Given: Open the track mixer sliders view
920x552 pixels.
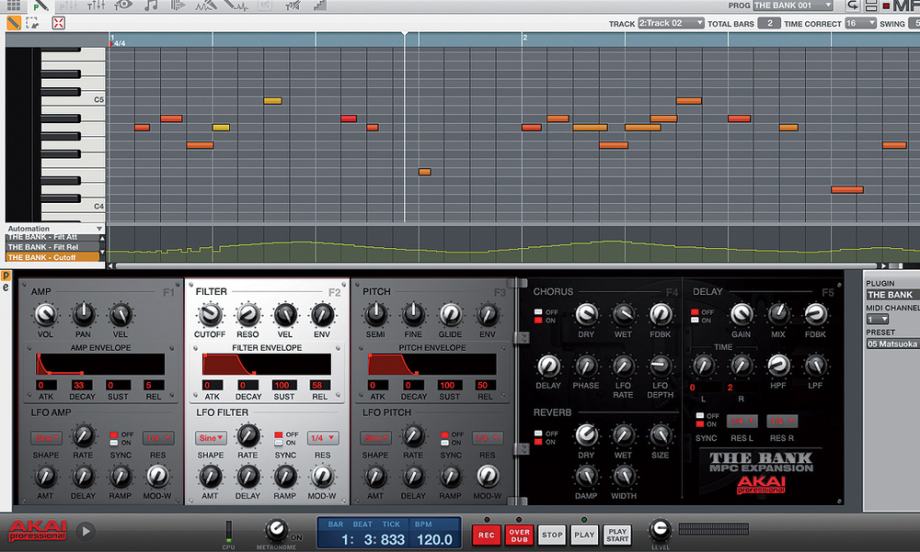Looking at the screenshot, I should 97,6.
